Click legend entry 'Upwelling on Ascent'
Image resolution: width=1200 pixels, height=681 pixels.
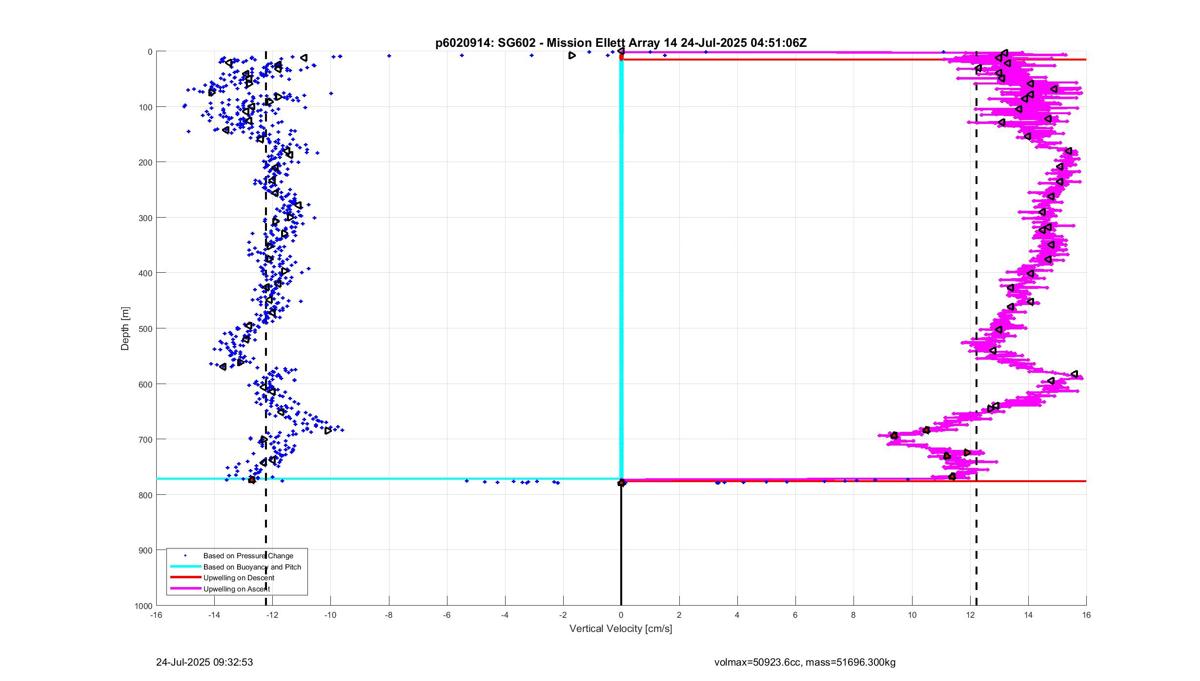(236, 589)
